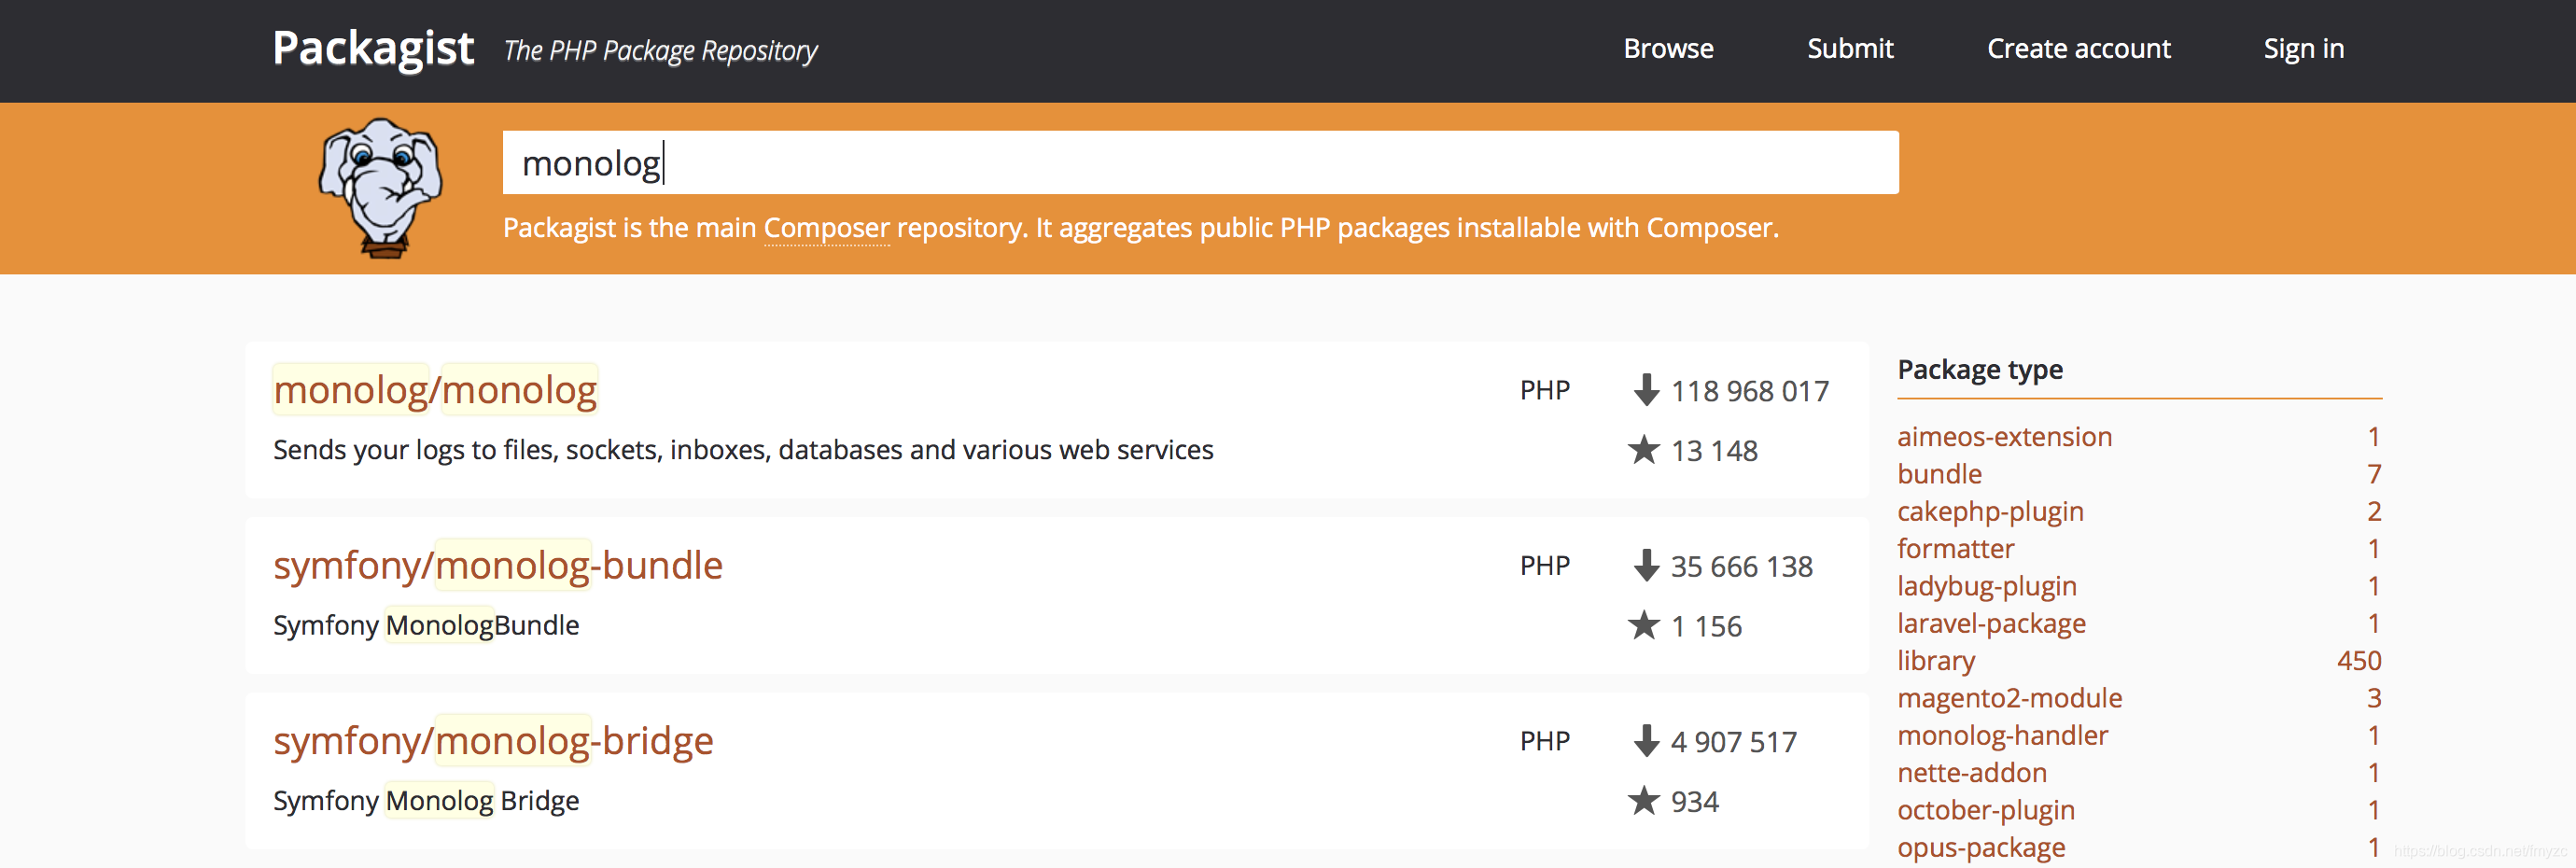Focus the monolog search field
2576x868 pixels.
1200,162
